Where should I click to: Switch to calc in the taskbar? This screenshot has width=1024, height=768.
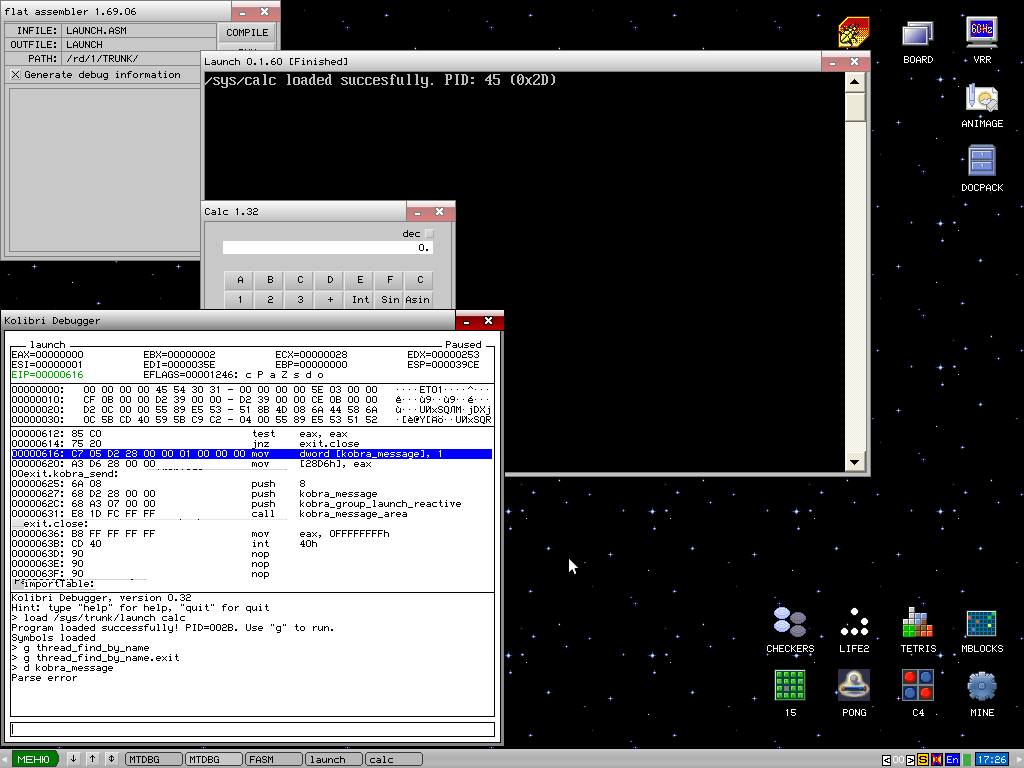[x=392, y=760]
